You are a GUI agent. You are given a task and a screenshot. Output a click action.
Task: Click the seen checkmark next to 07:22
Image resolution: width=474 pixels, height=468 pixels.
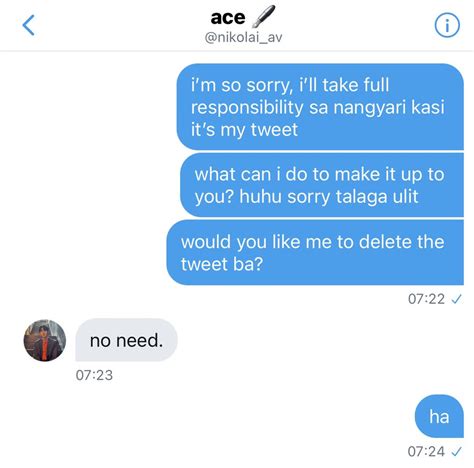pos(456,299)
